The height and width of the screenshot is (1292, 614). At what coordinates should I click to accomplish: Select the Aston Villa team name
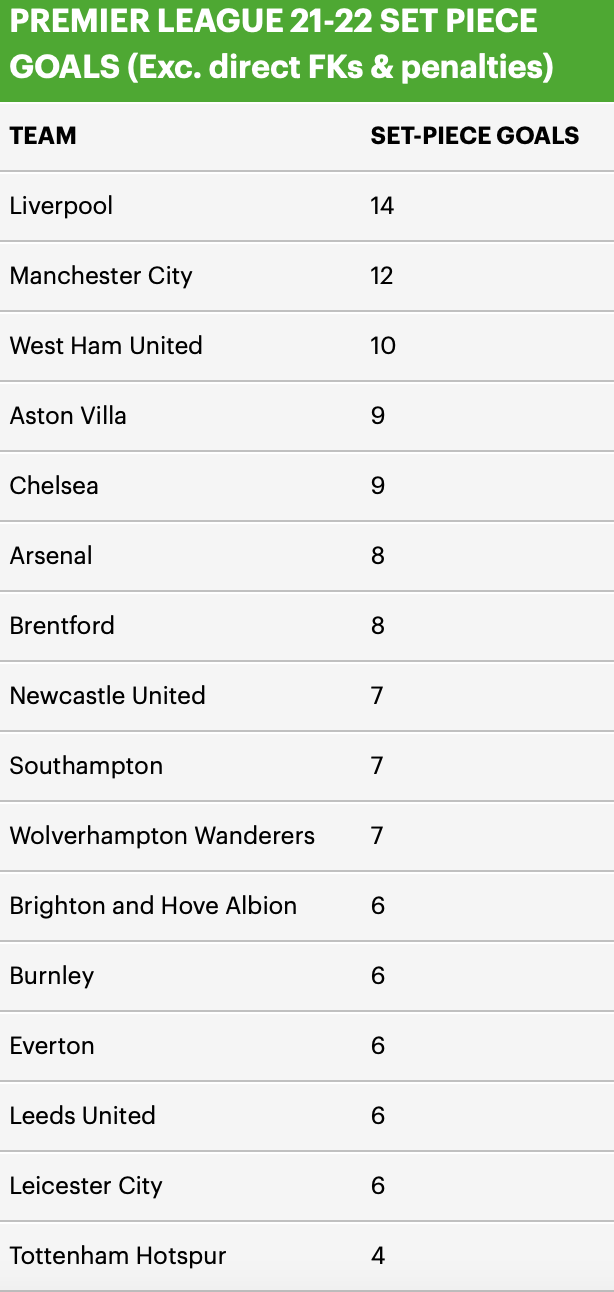68,416
